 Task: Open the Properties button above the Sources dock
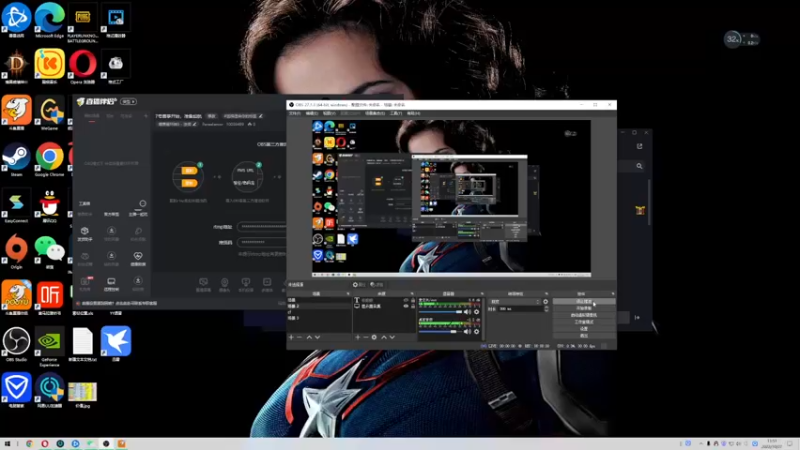click(360, 284)
